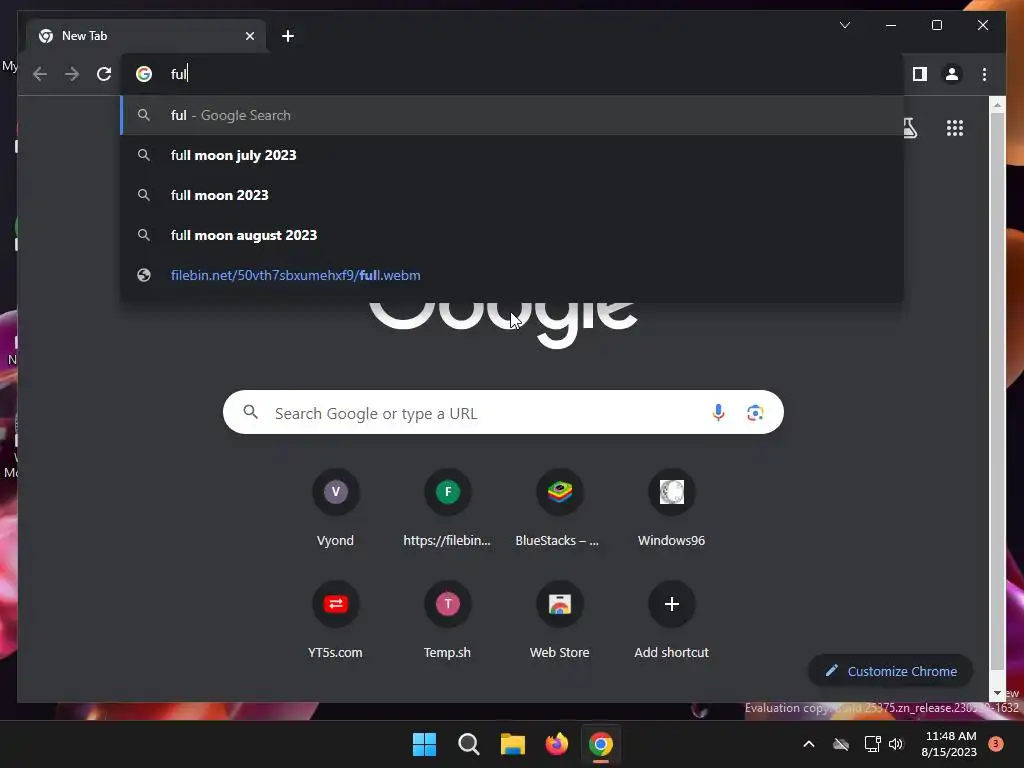
Task: Click the Chrome taskbar icon
Action: point(601,744)
